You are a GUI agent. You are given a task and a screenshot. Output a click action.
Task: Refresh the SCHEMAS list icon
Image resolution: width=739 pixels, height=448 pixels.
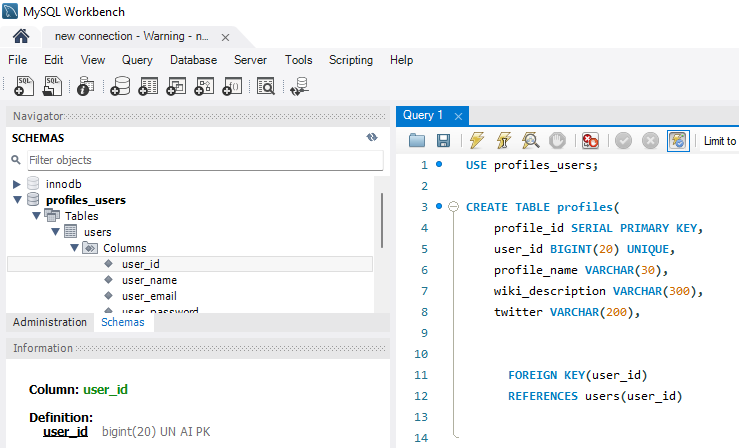click(x=372, y=137)
